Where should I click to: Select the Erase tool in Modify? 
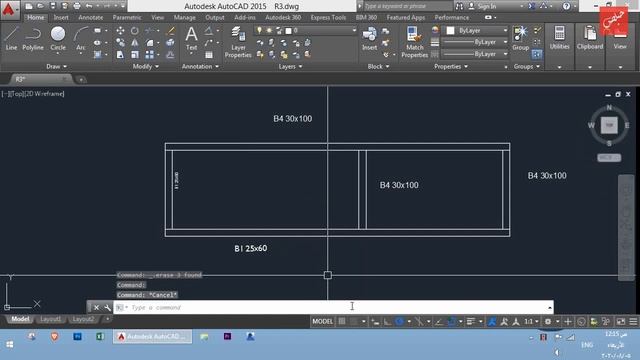coord(171,31)
